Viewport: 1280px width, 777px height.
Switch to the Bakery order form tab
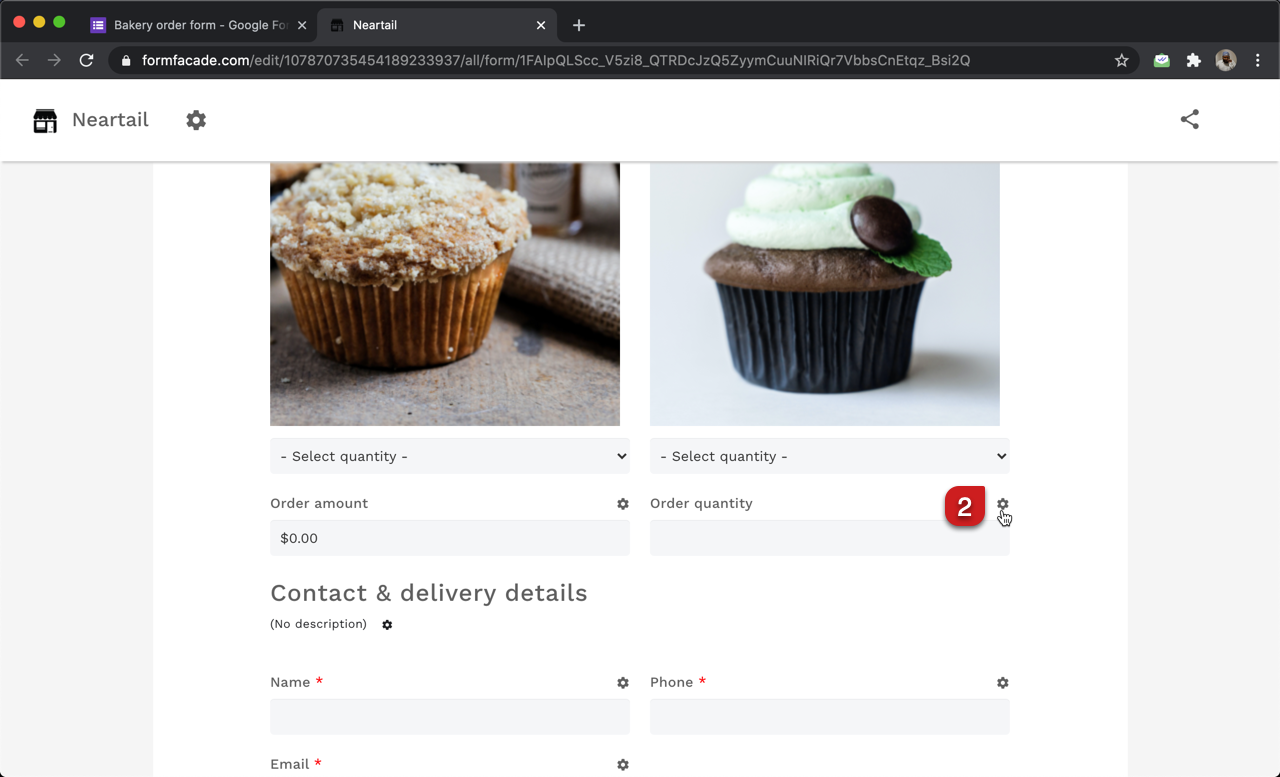190,25
